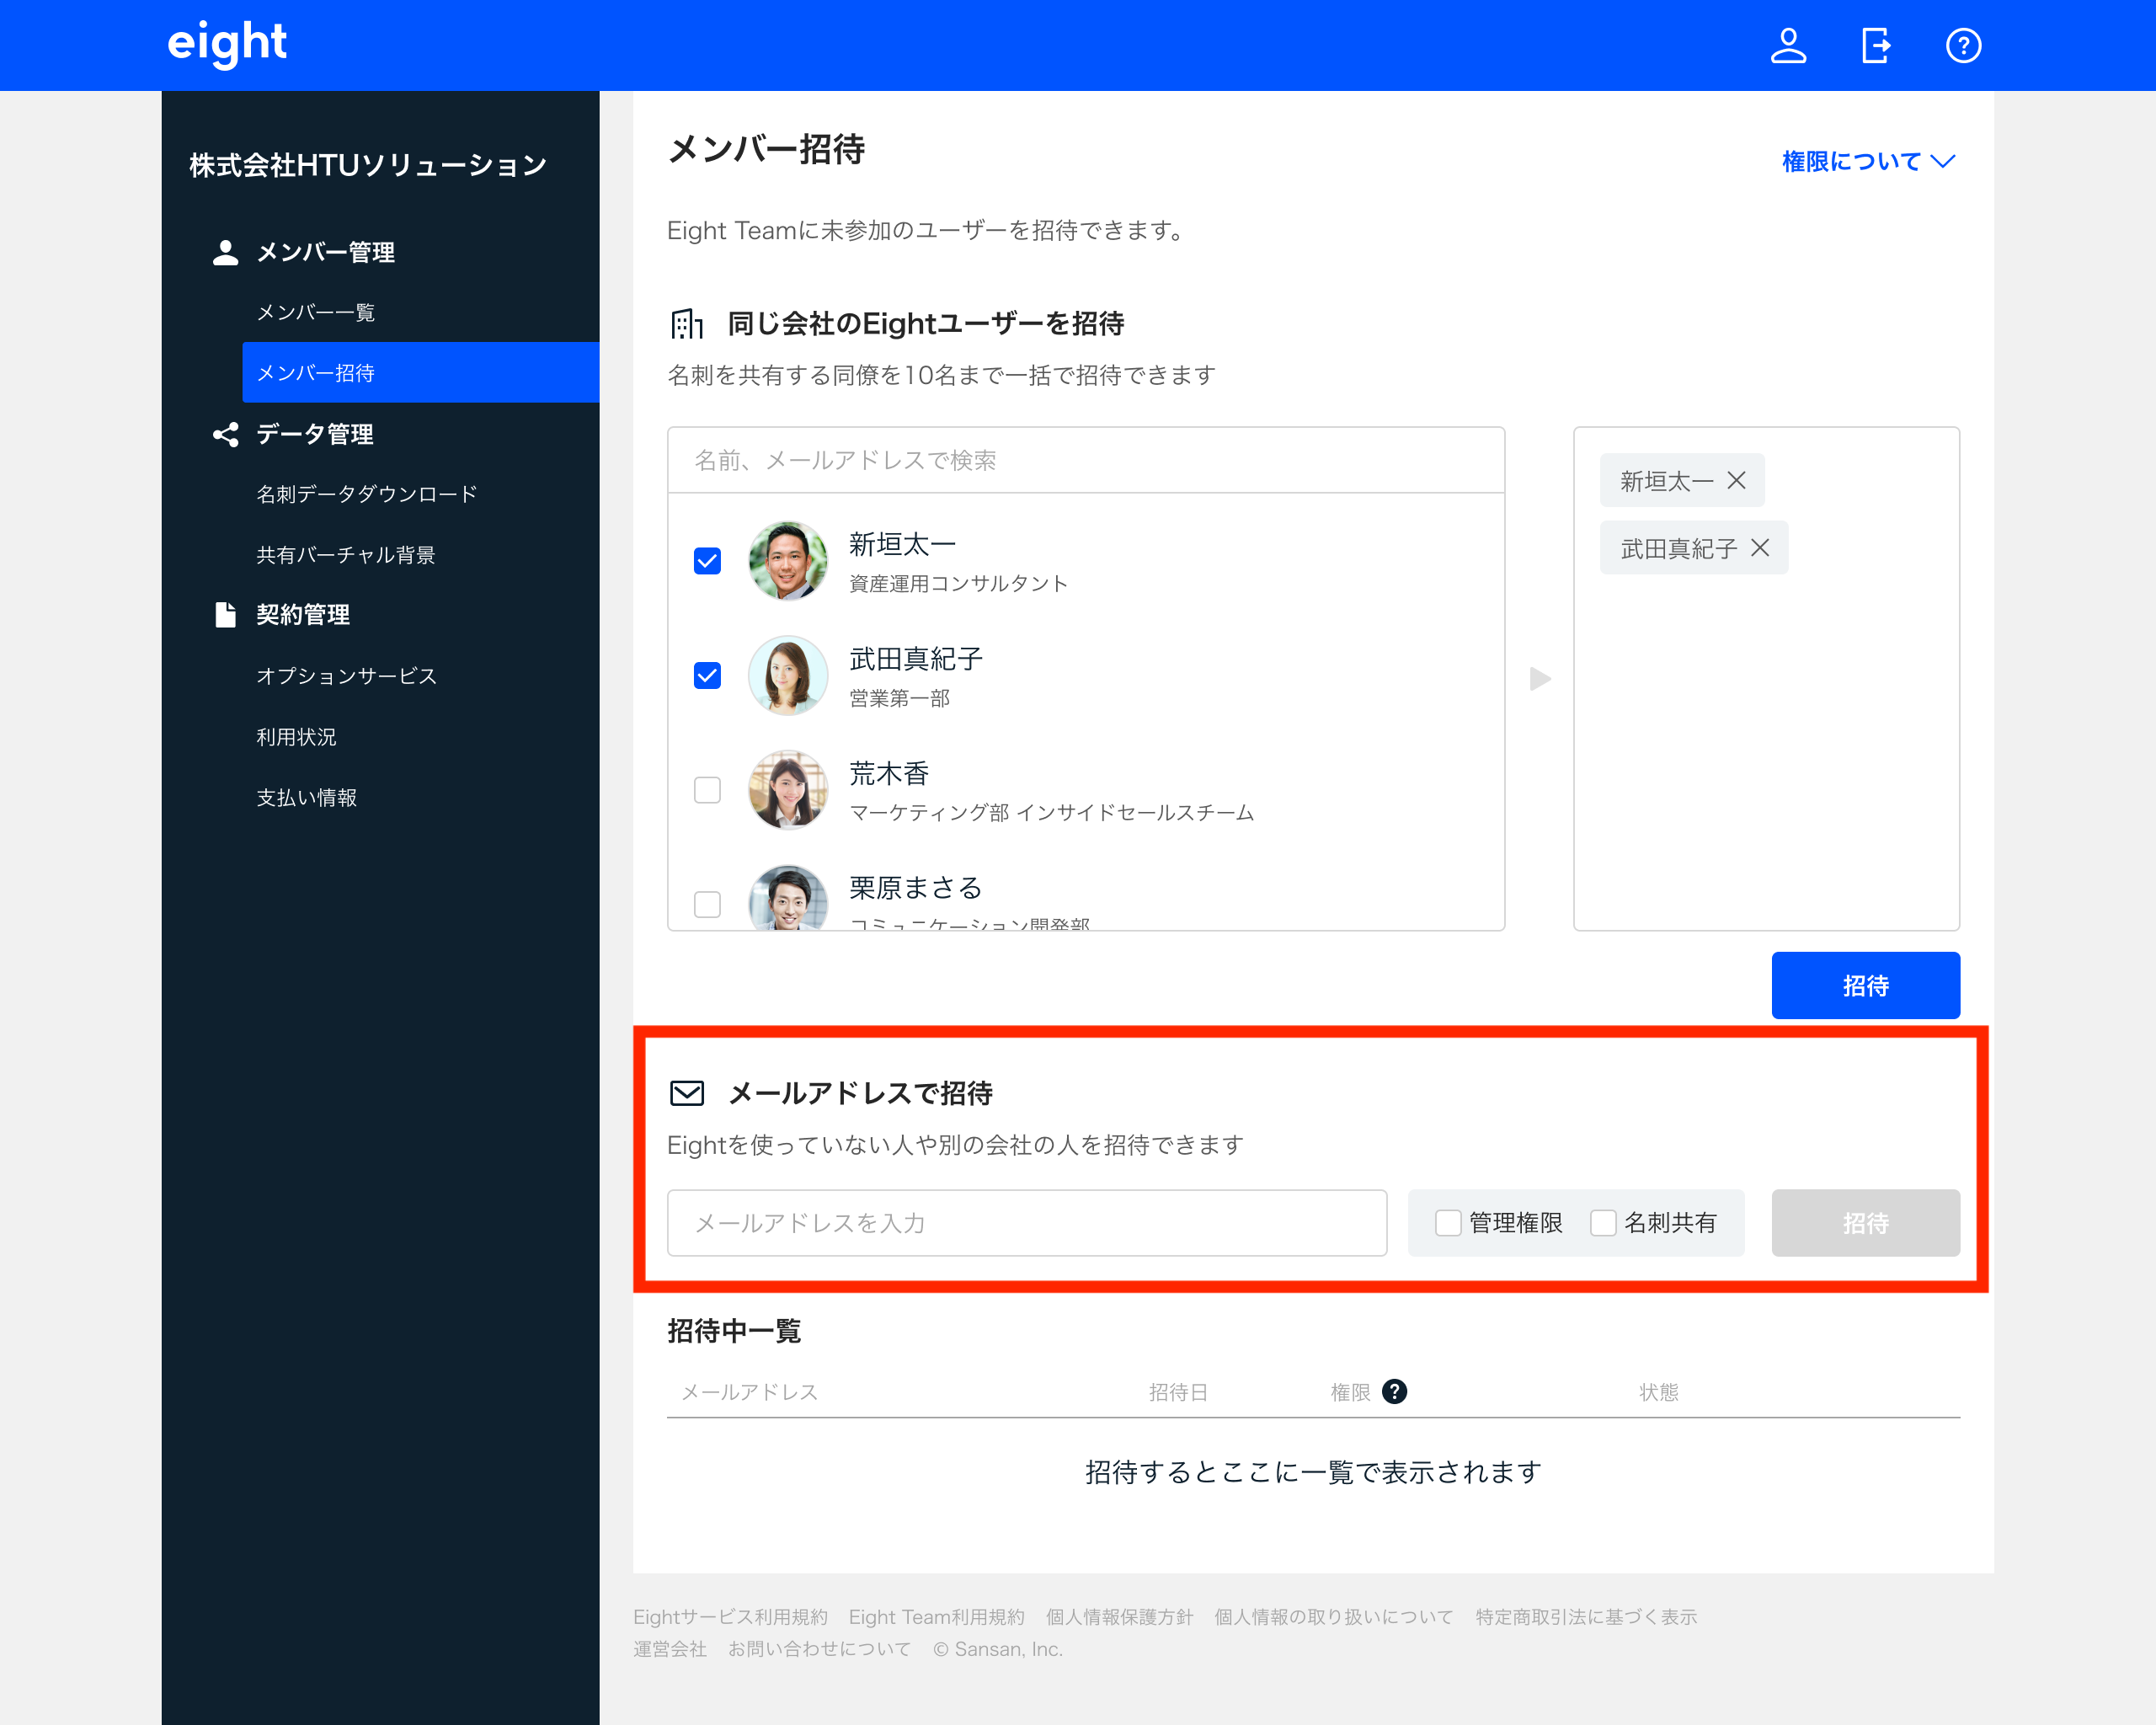
Task: Select メンバー招待 in sidebar
Action: coord(420,372)
